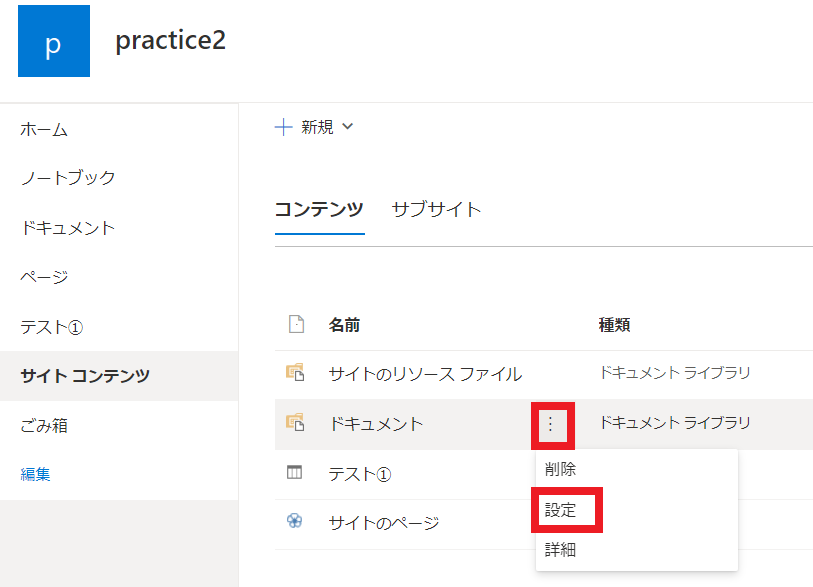The image size is (813, 587).
Task: Expand the 新規 dropdown chevron
Action: 347,127
